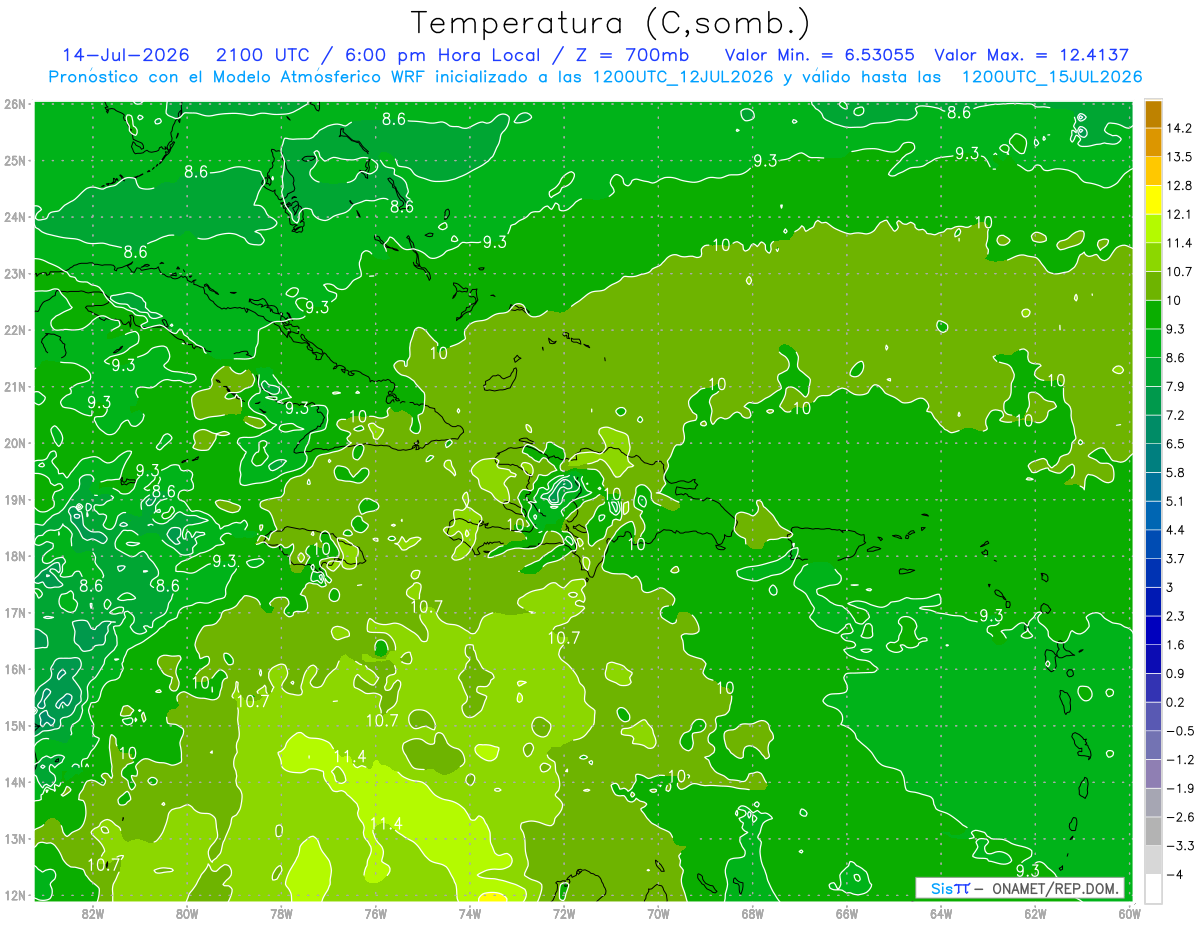The image size is (1200, 927).
Task: Click colorbar label '2.3'
Action: tap(1178, 616)
